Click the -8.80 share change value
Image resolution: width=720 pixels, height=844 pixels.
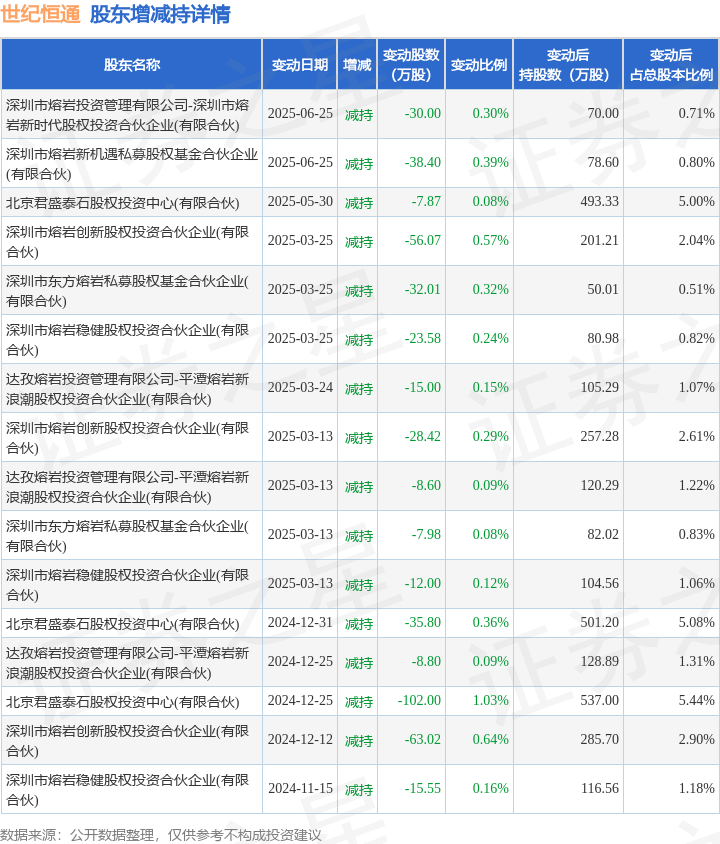[x=426, y=662]
